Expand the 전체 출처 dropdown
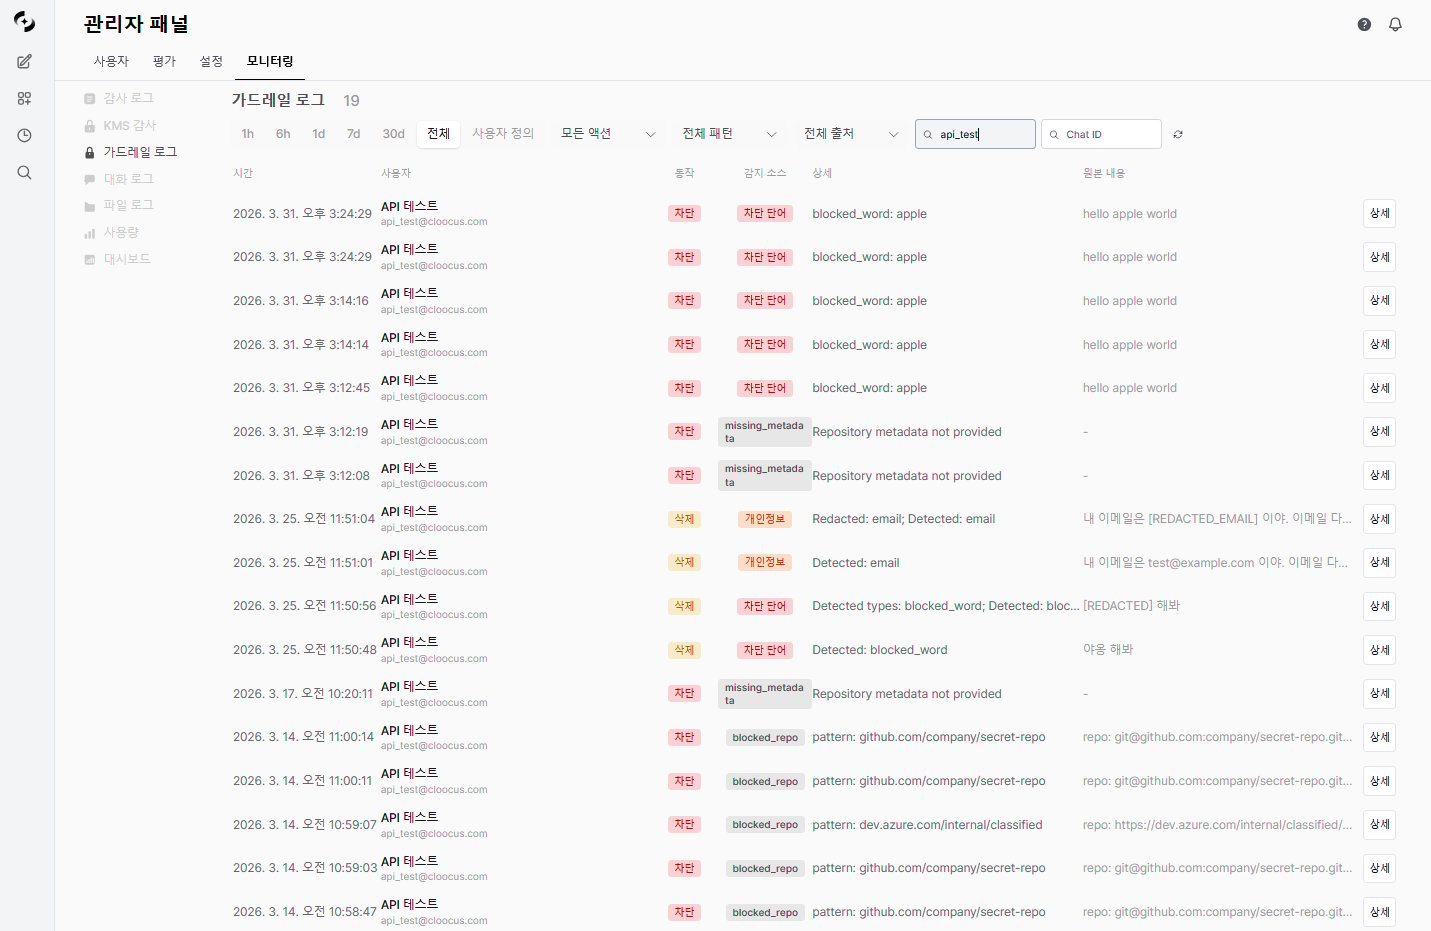The height and width of the screenshot is (931, 1431). 851,134
